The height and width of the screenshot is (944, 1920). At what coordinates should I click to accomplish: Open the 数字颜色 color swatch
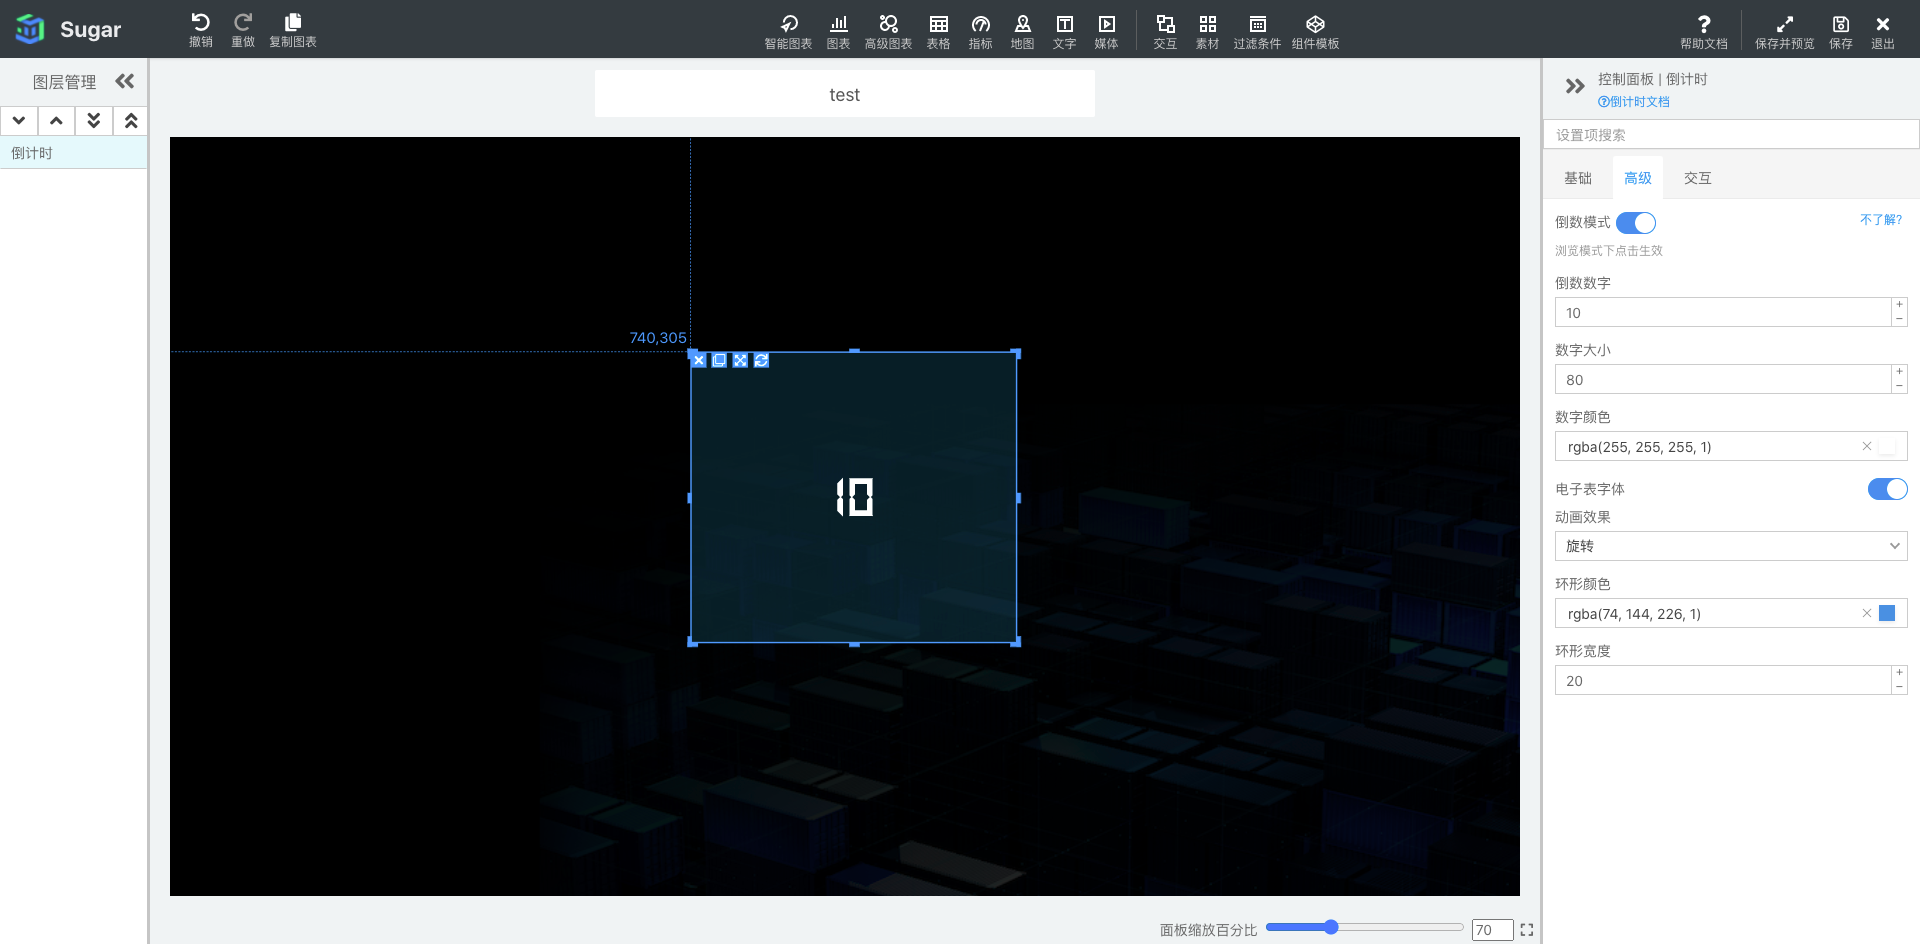click(1887, 447)
